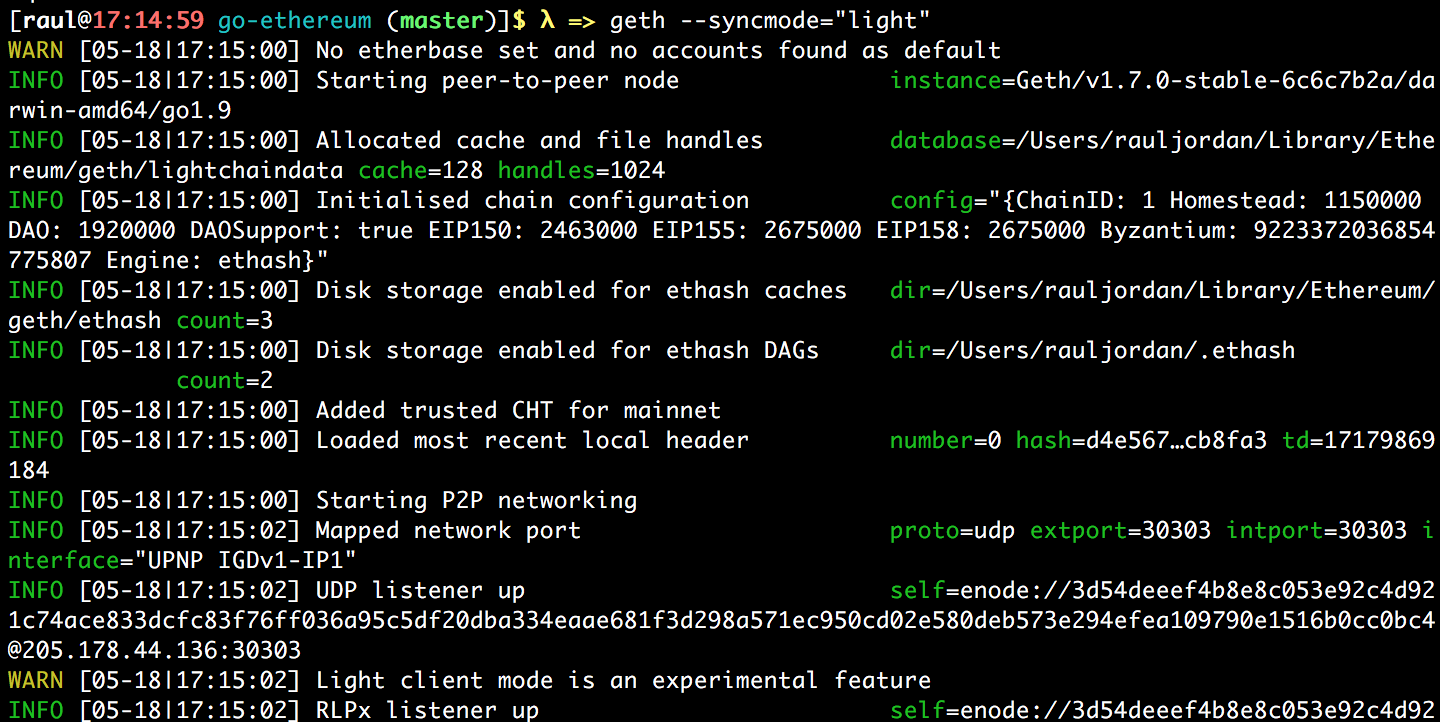Screen dimensions: 1440x722
Task: Click the 'extport=30303' value
Action: pyautogui.click(x=1120, y=530)
